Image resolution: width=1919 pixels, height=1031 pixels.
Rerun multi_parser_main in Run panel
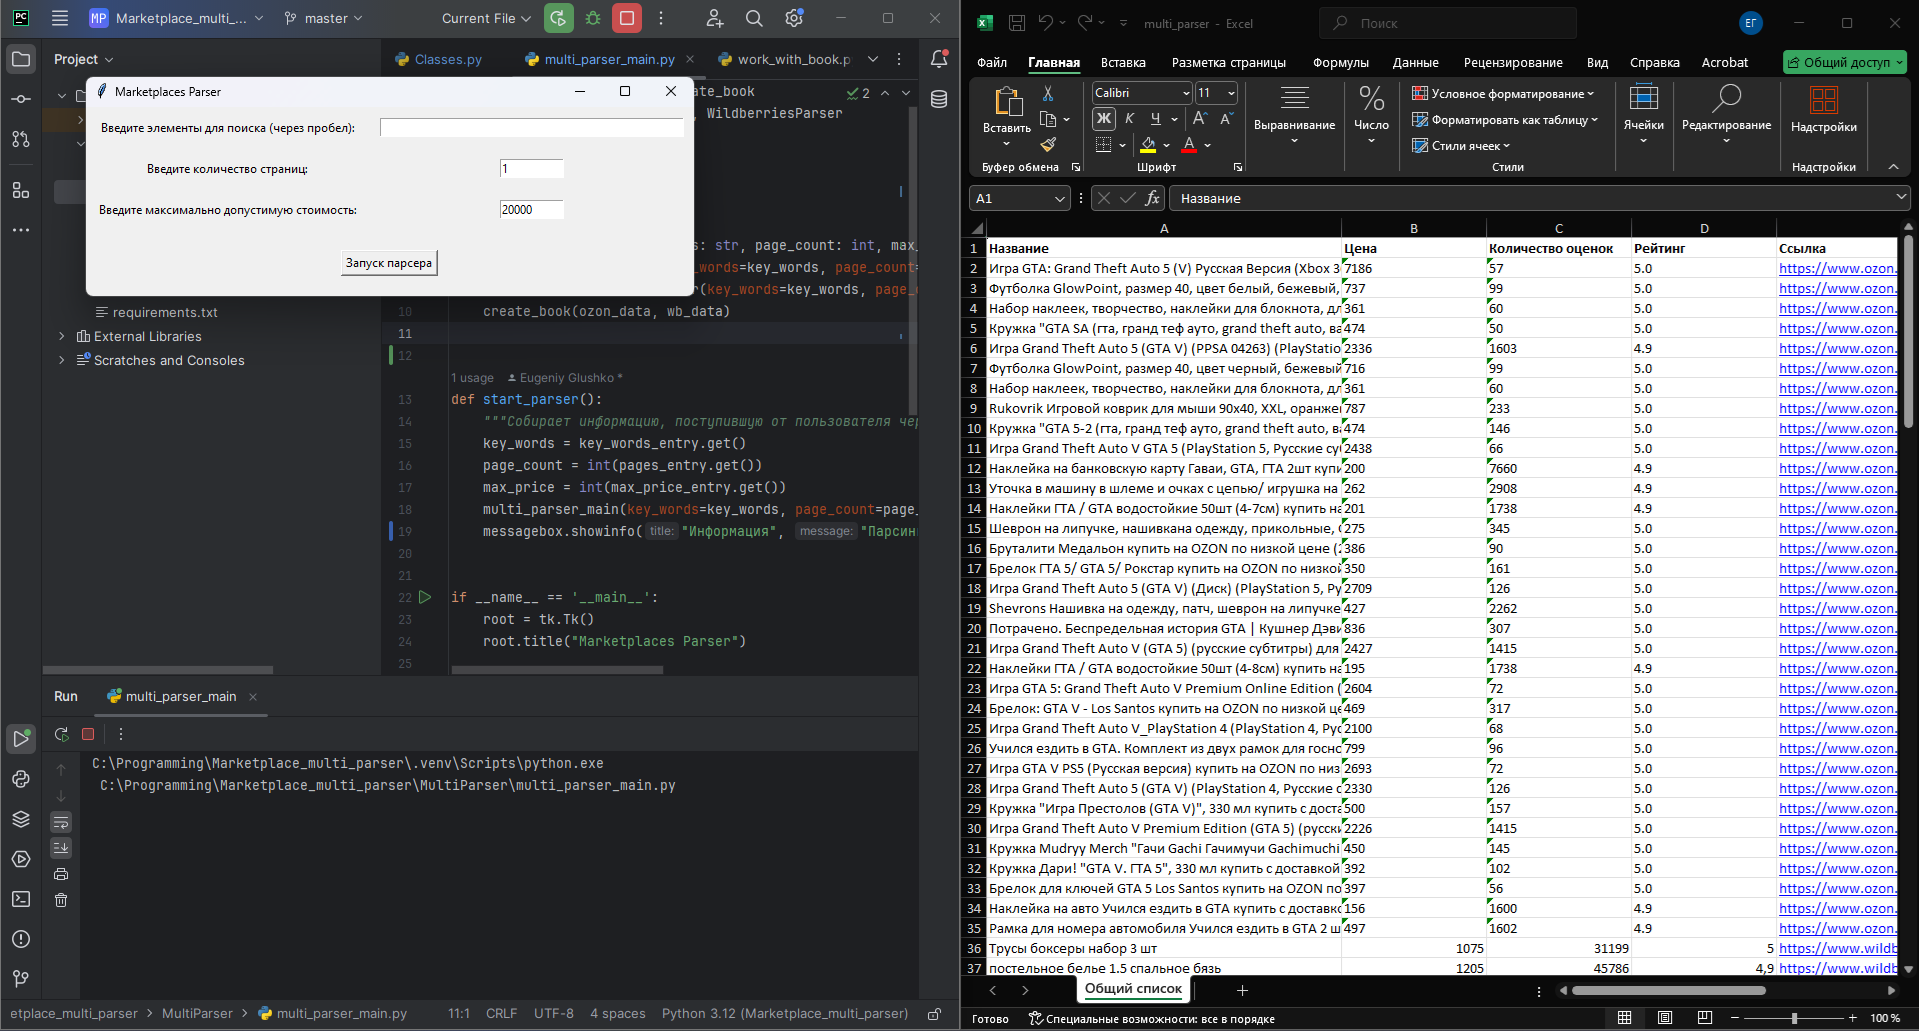(61, 734)
